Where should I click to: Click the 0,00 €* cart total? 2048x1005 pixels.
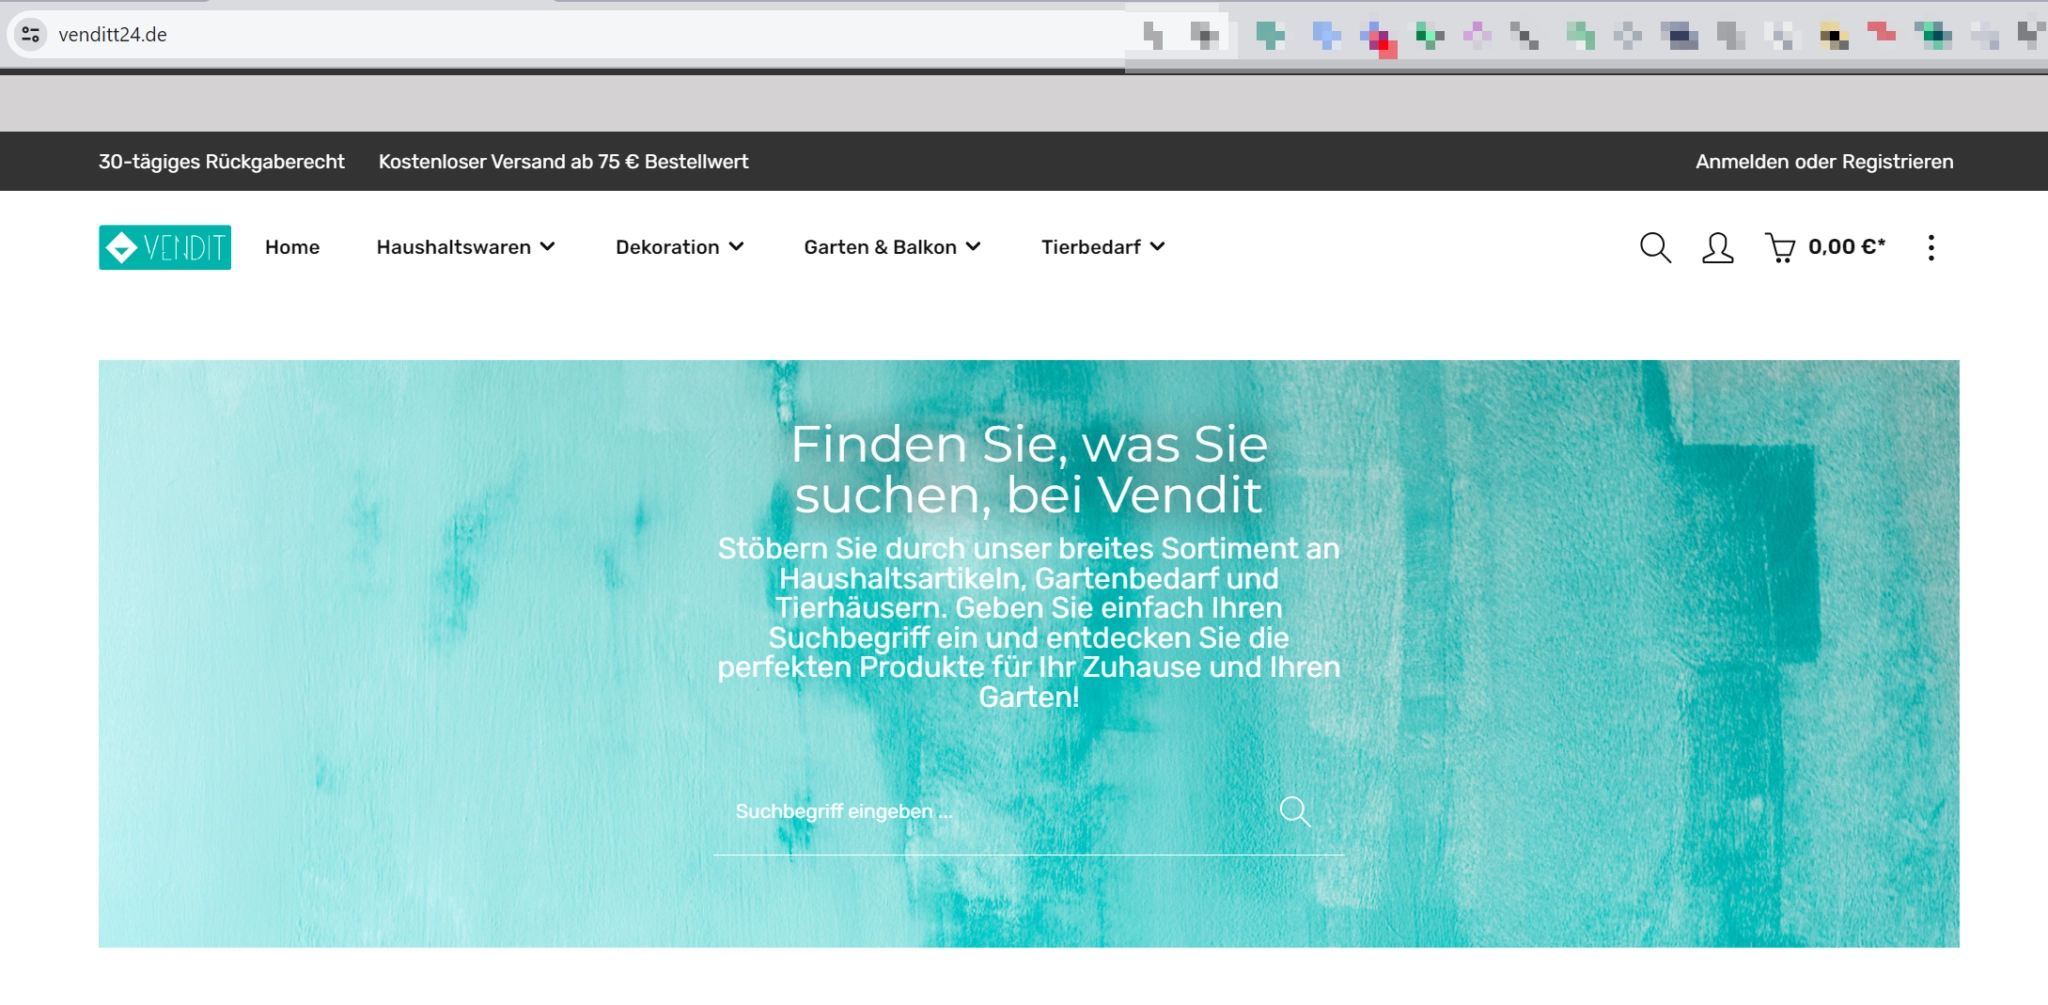(x=1846, y=247)
